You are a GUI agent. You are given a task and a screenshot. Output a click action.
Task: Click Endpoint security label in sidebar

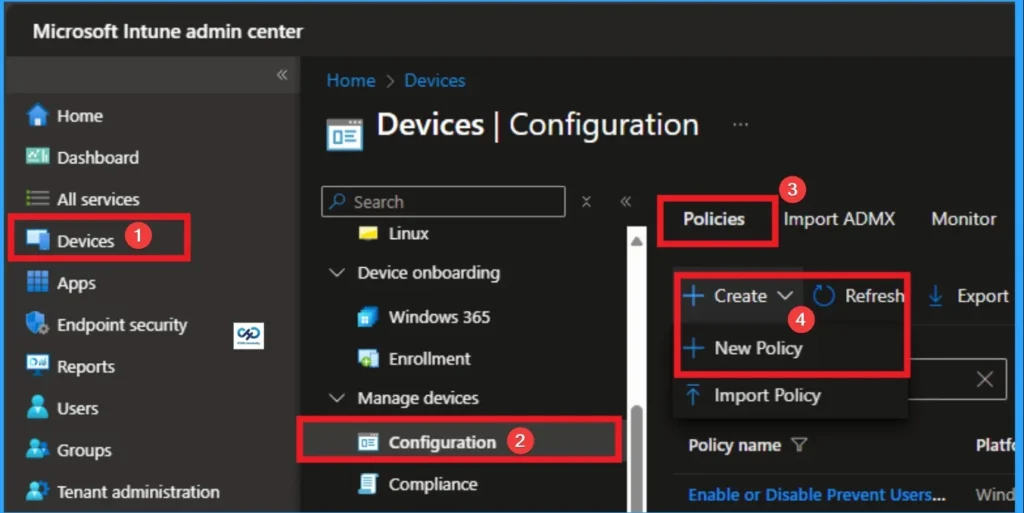tap(122, 324)
